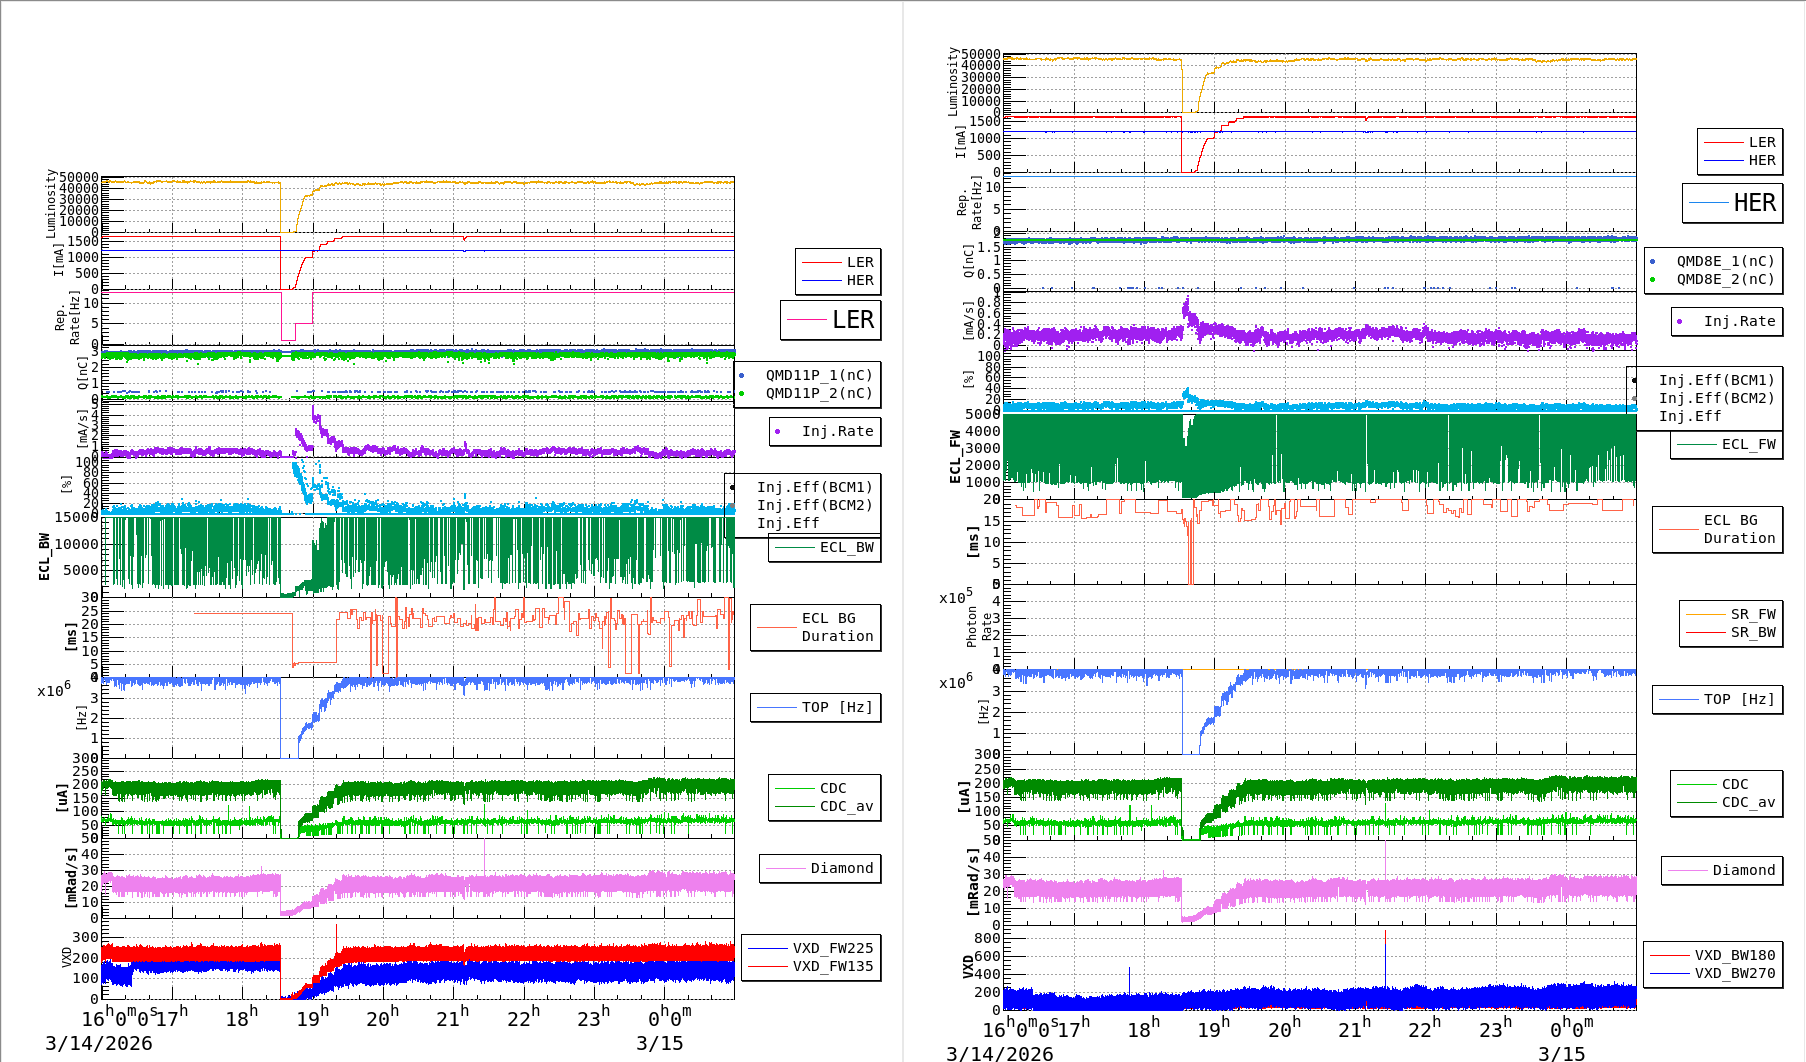The height and width of the screenshot is (1062, 1806).
Task: Click the large LER panel title box
Action: pos(831,320)
